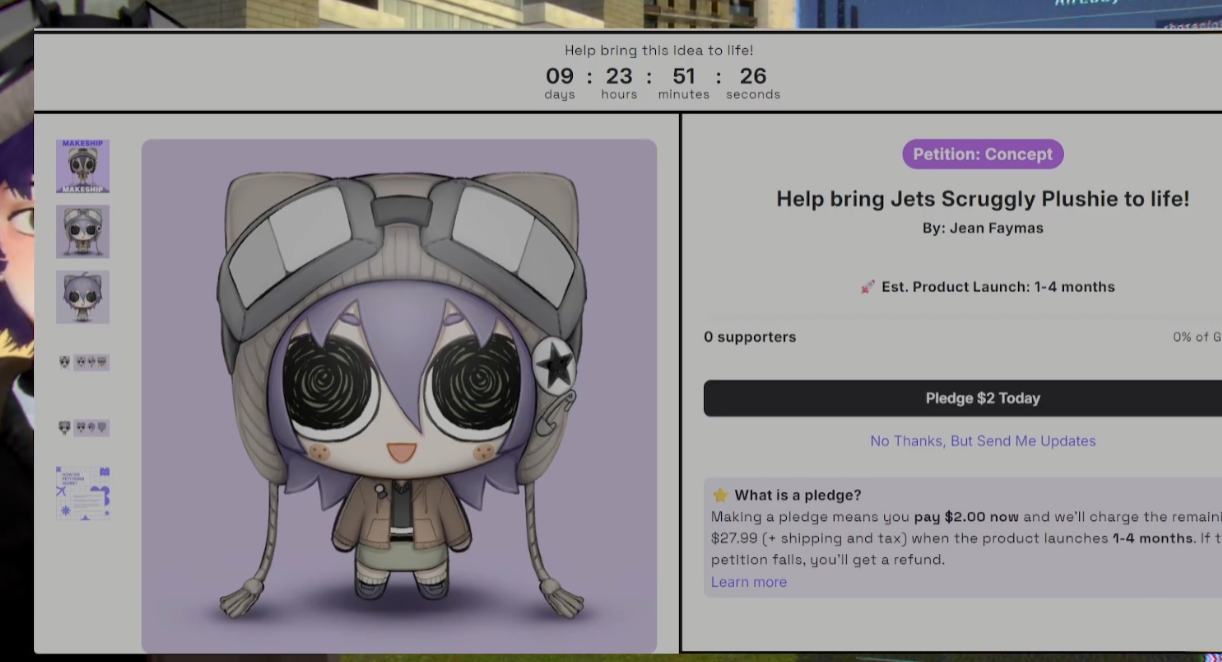The height and width of the screenshot is (662, 1222).
Task: Click the 'What is a pledge?' heading
Action: click(x=798, y=495)
